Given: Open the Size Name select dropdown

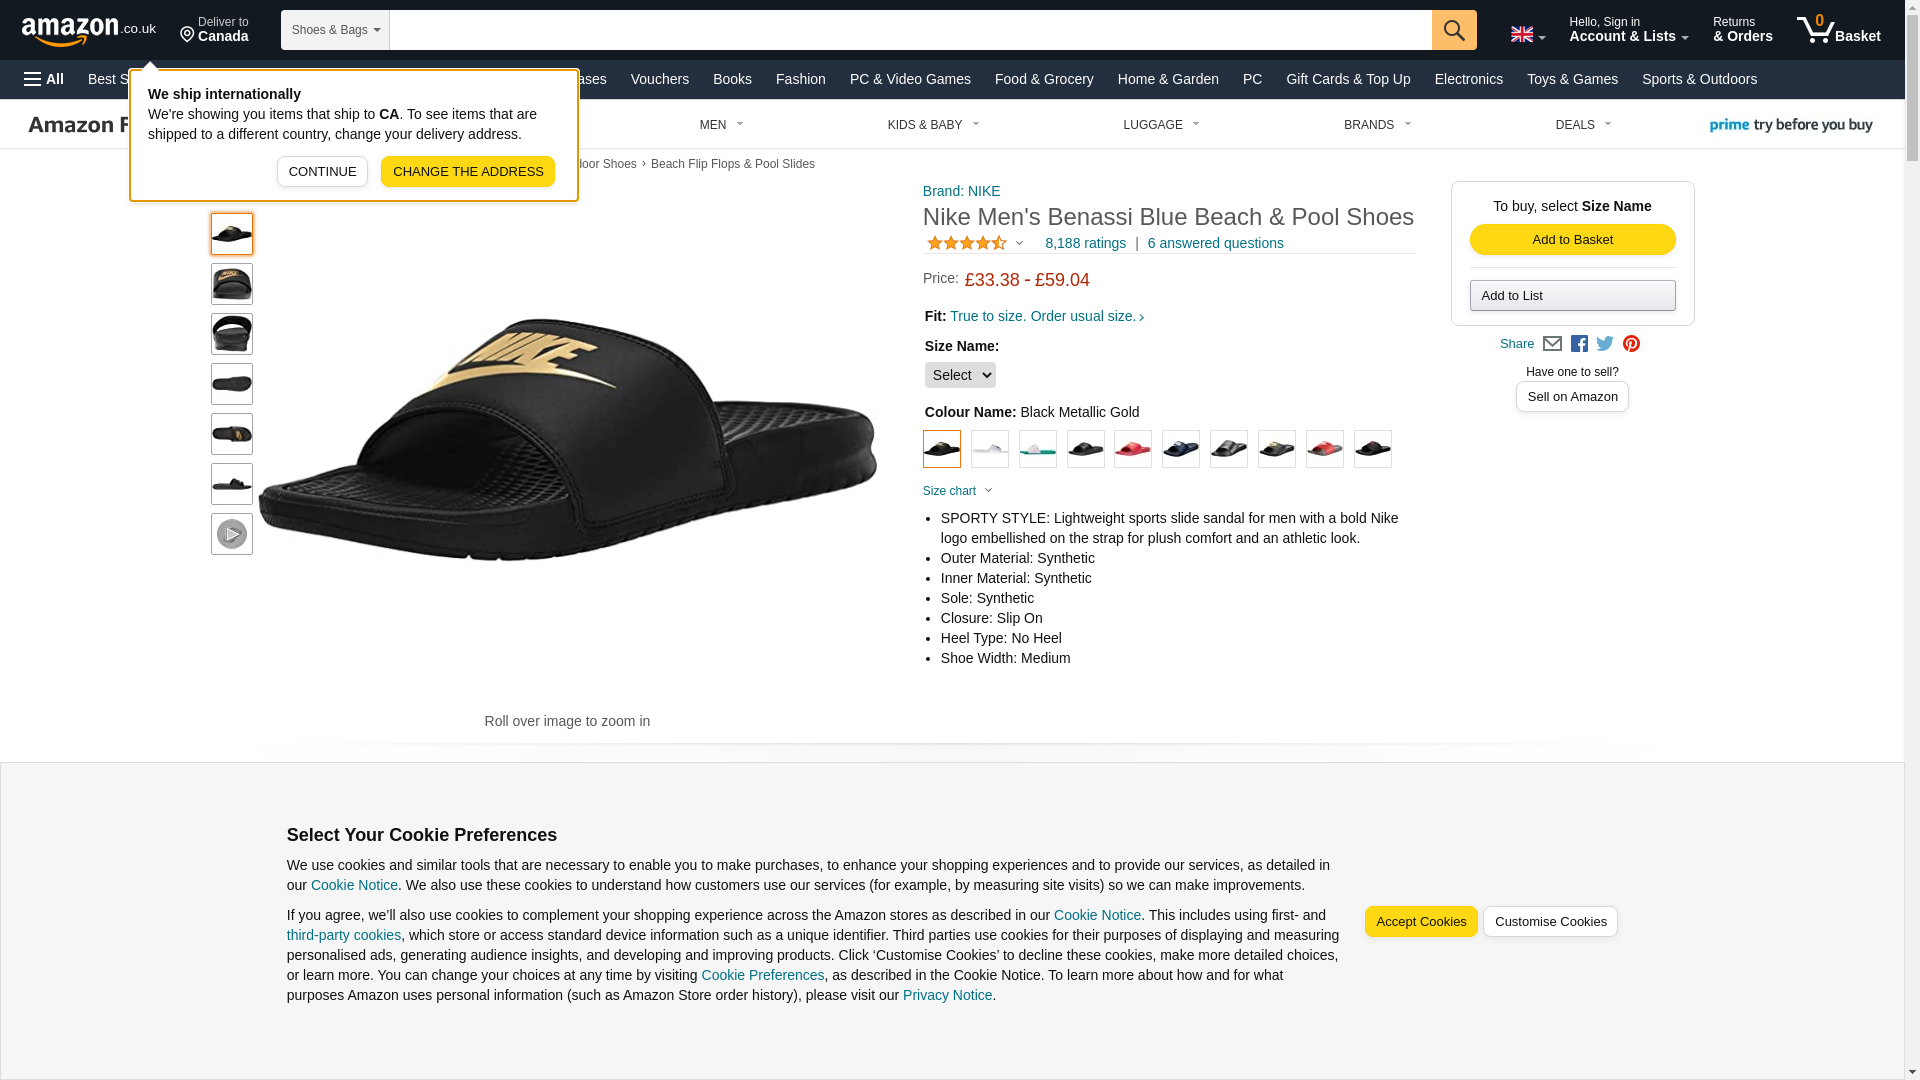Looking at the screenshot, I should click(x=959, y=375).
